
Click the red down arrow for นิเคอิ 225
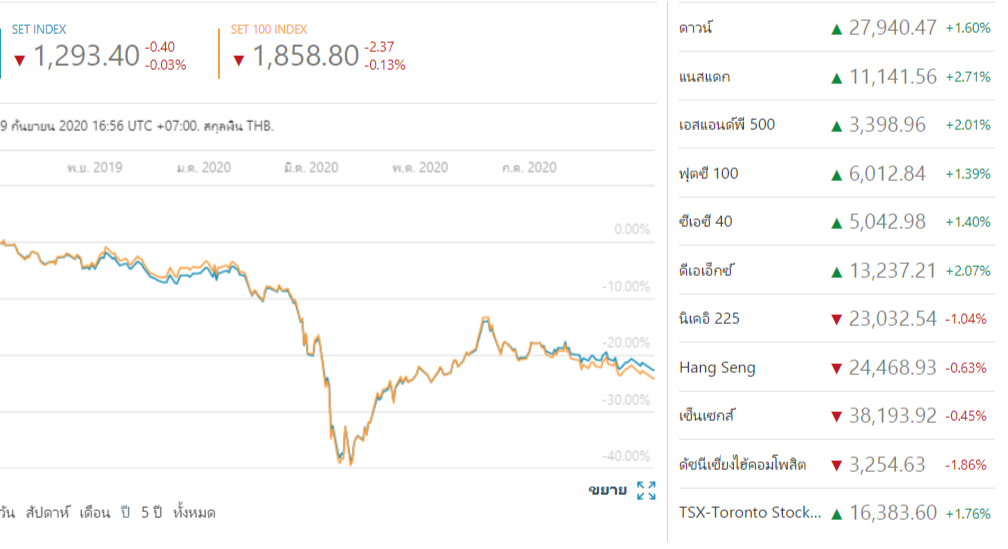point(836,320)
